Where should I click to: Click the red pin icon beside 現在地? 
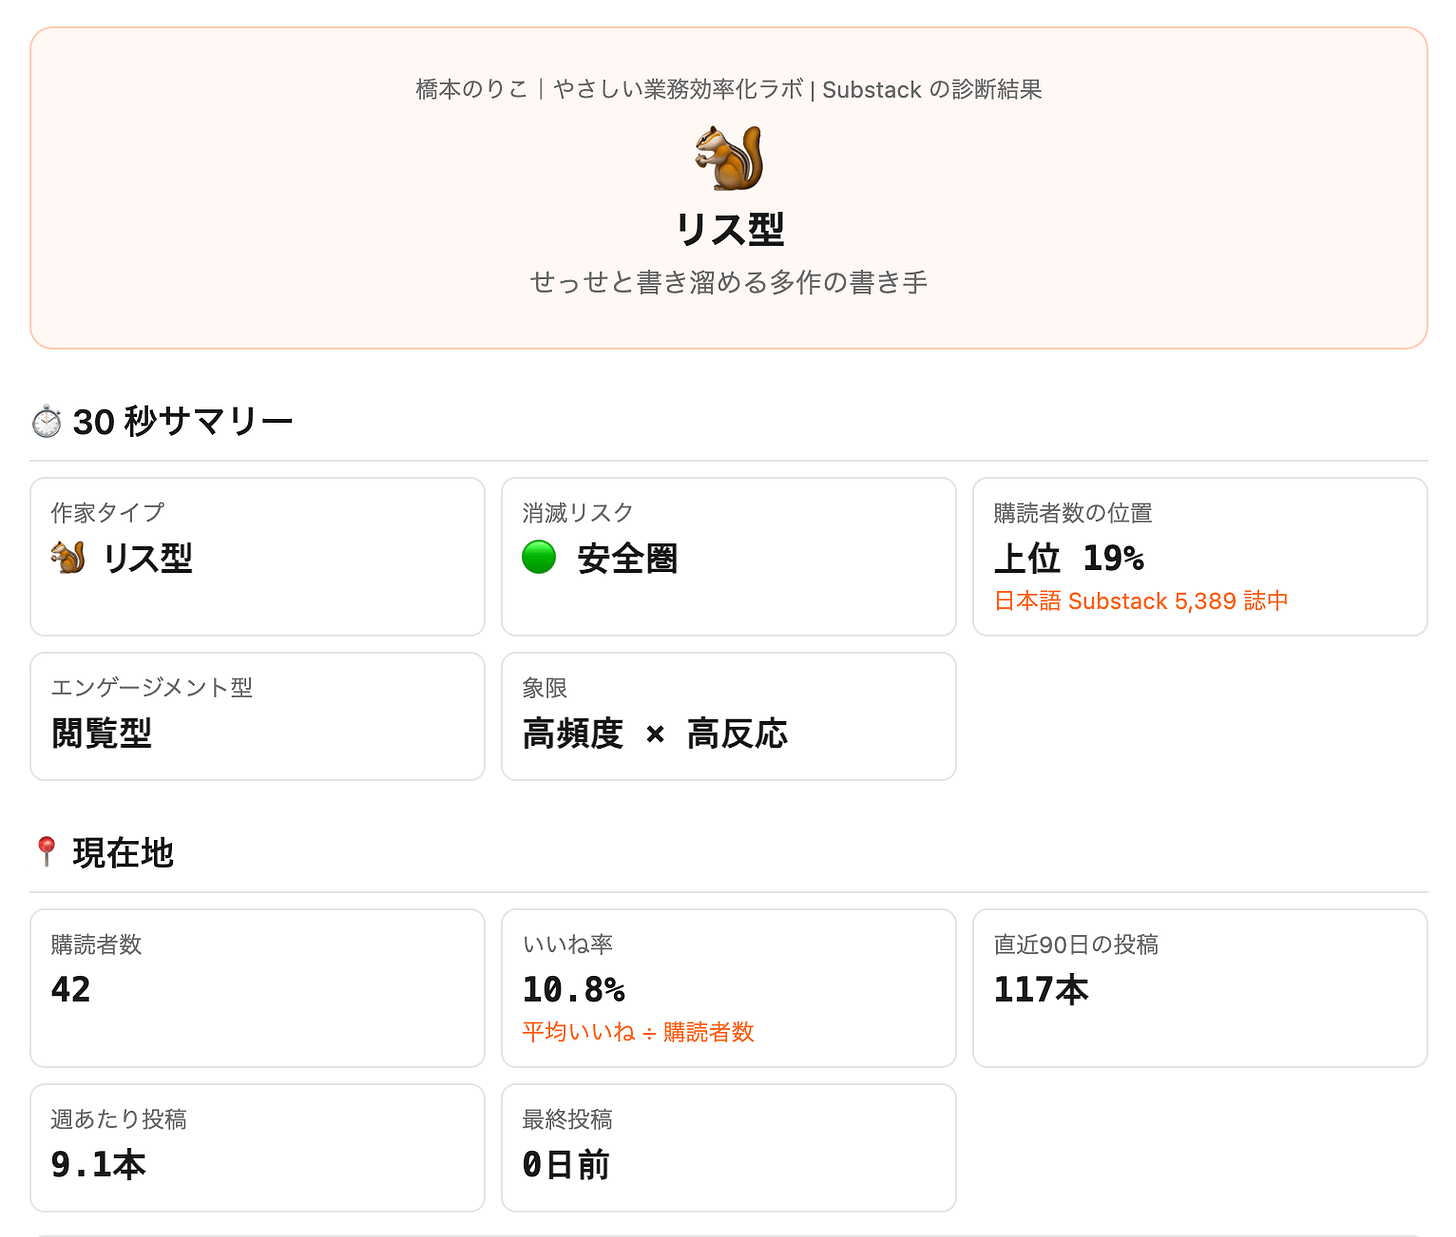coord(46,852)
